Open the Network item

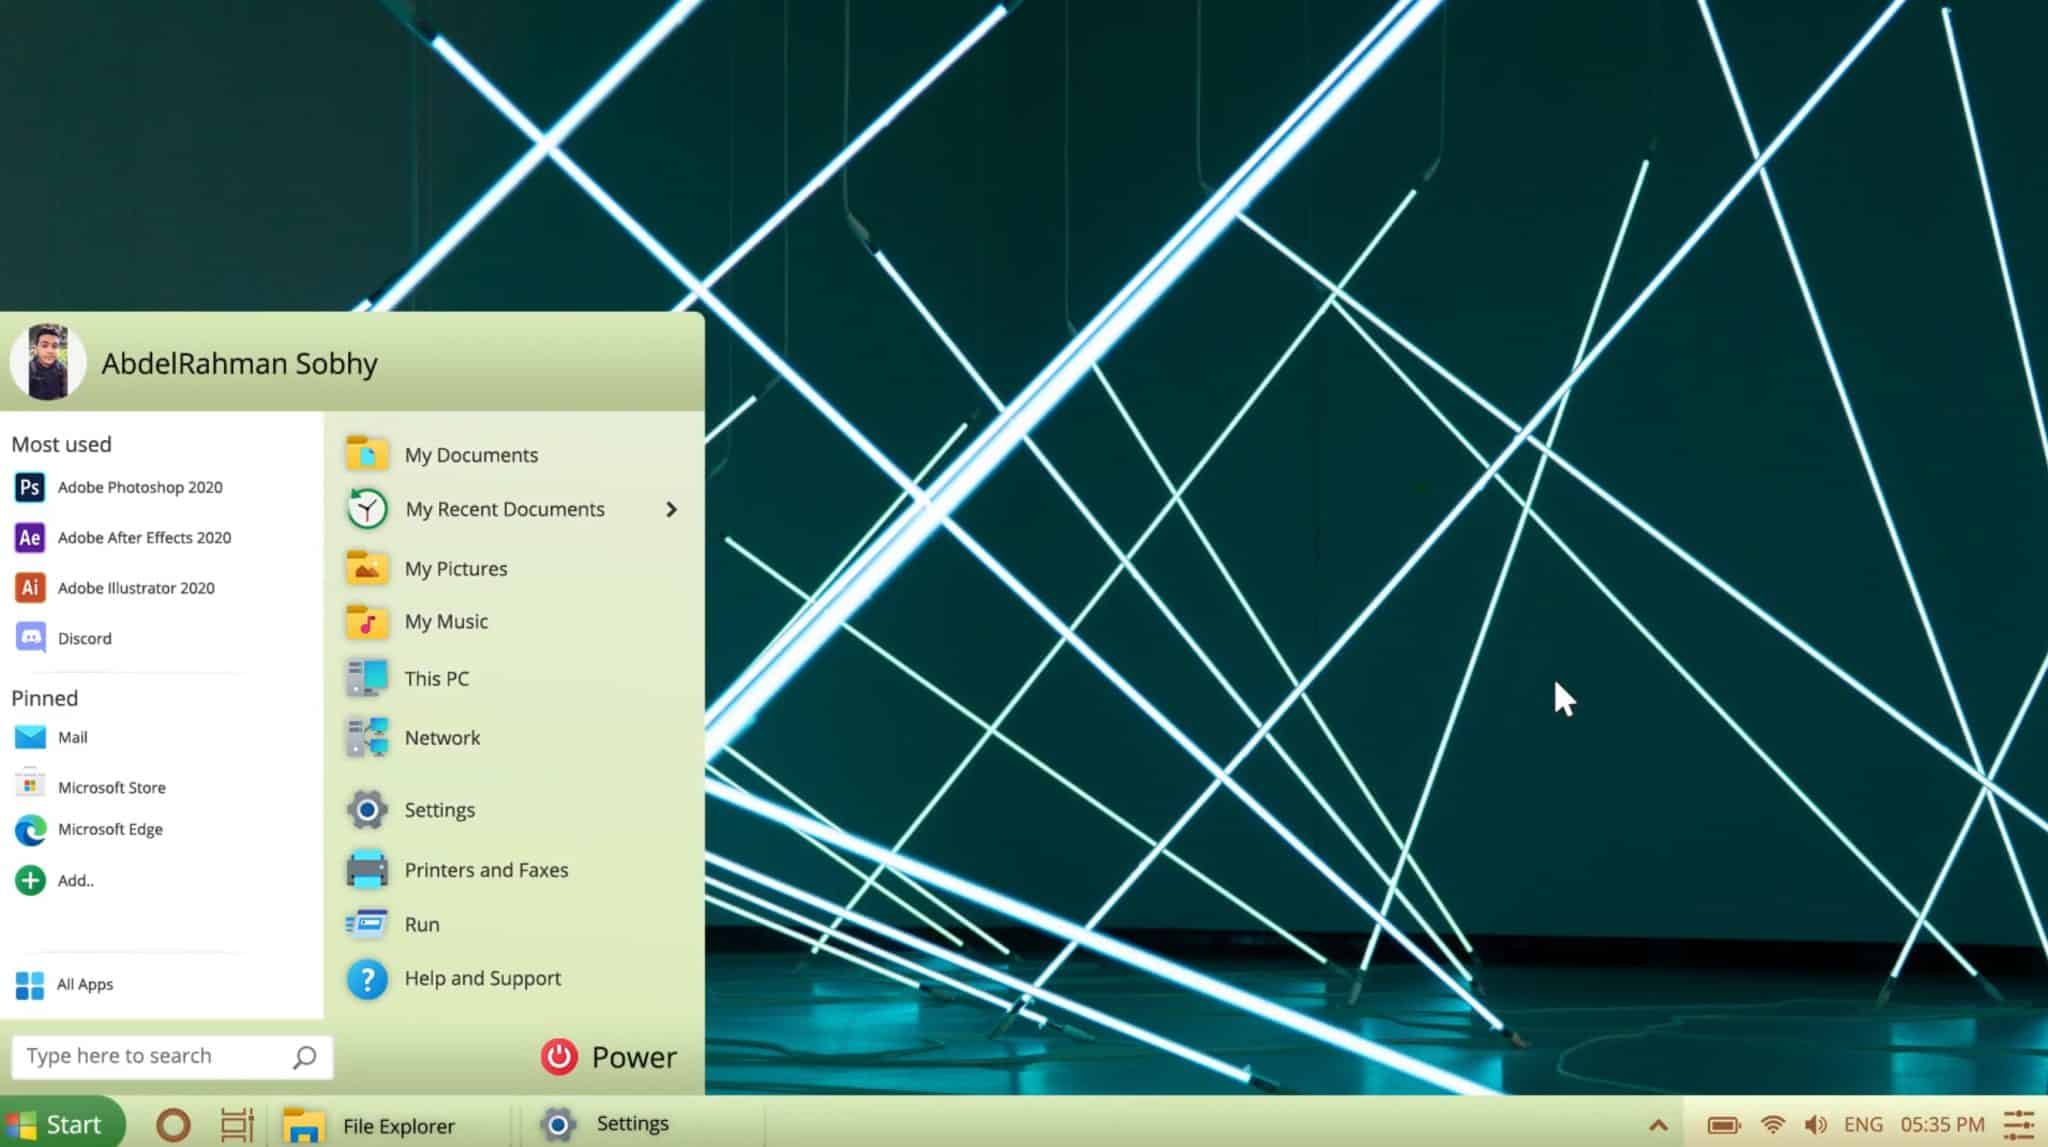tap(441, 737)
